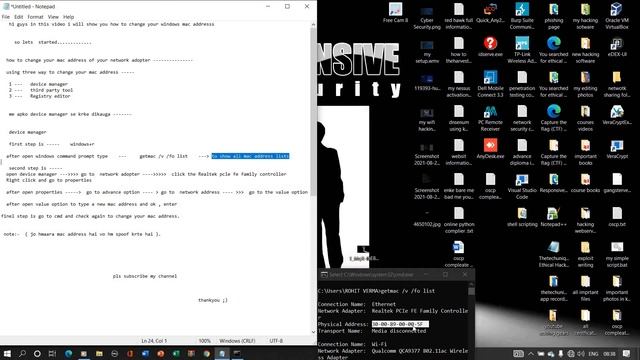The height and width of the screenshot is (360, 640).
Task: Open taskbar Search icon
Action: pyautogui.click(x=22, y=353)
